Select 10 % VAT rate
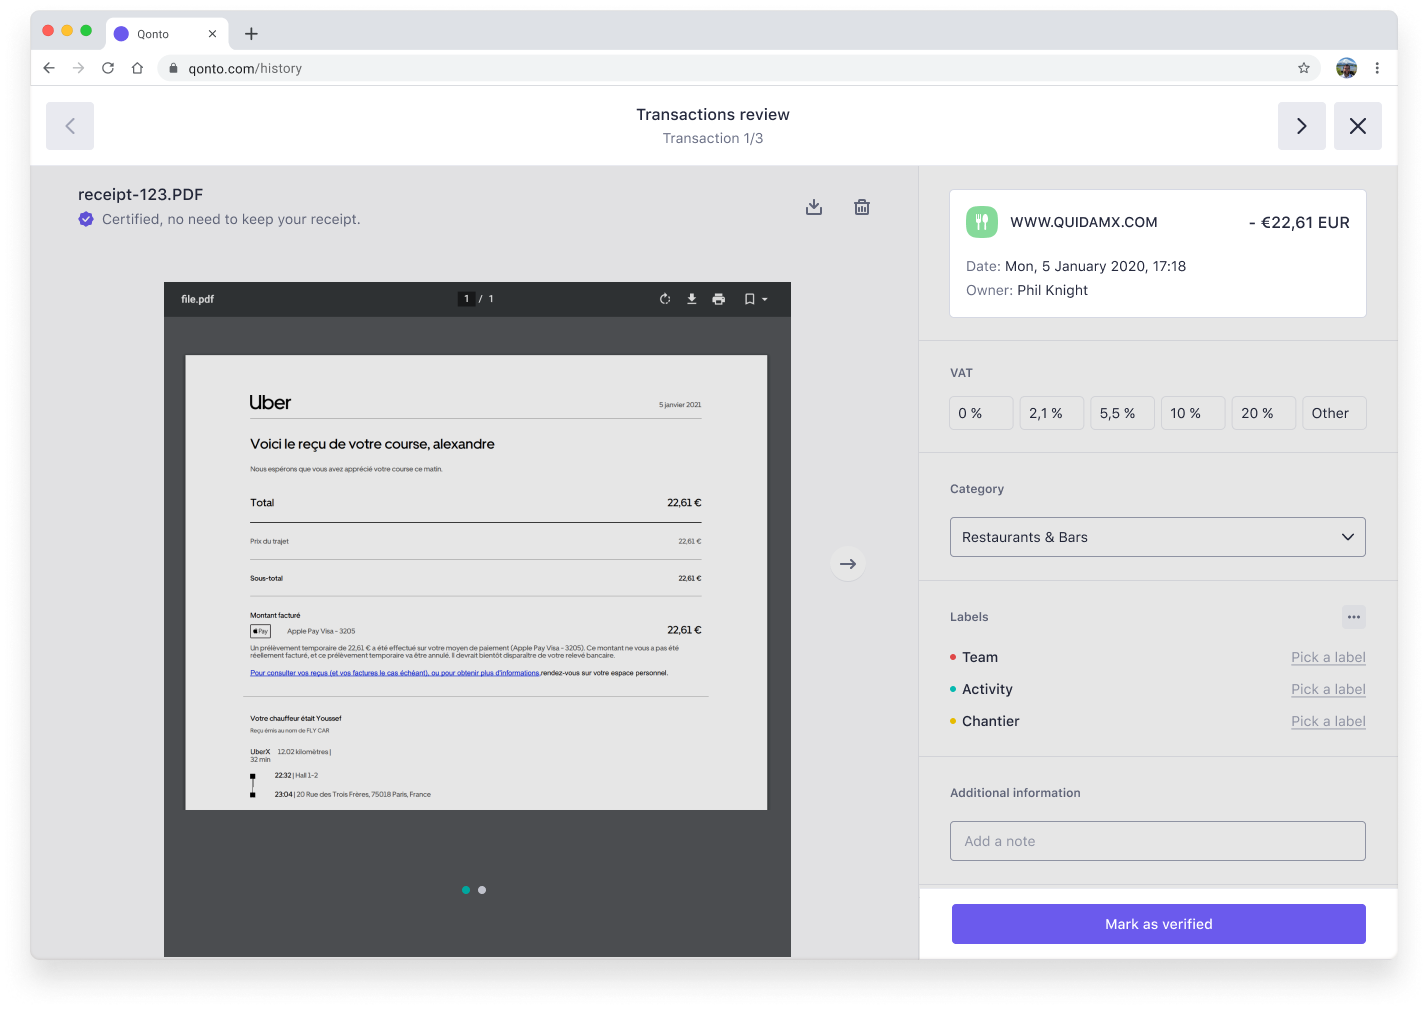The image size is (1428, 1010). (1193, 413)
